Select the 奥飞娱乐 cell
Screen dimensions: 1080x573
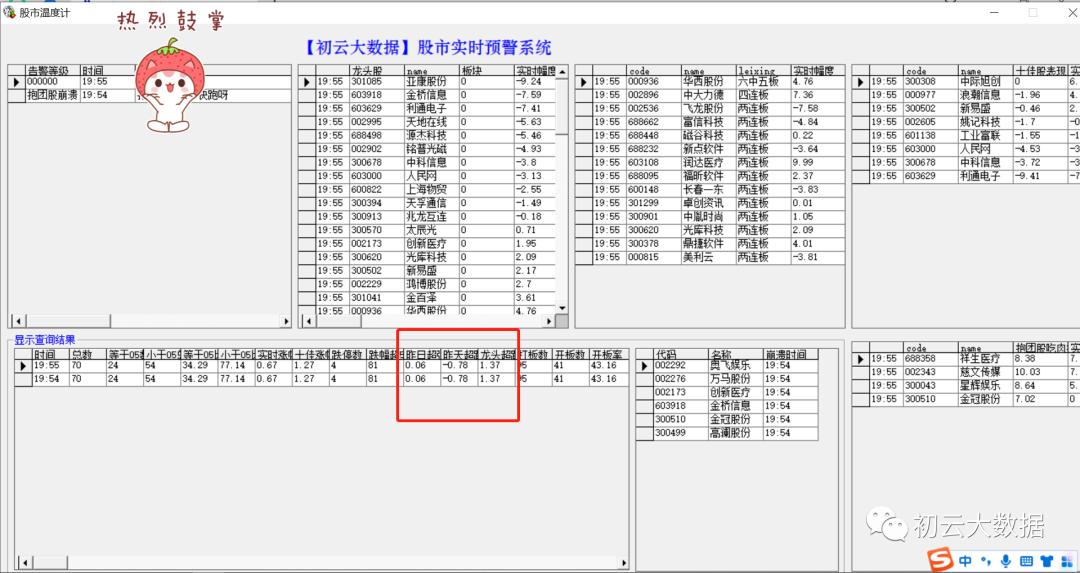[x=736, y=366]
